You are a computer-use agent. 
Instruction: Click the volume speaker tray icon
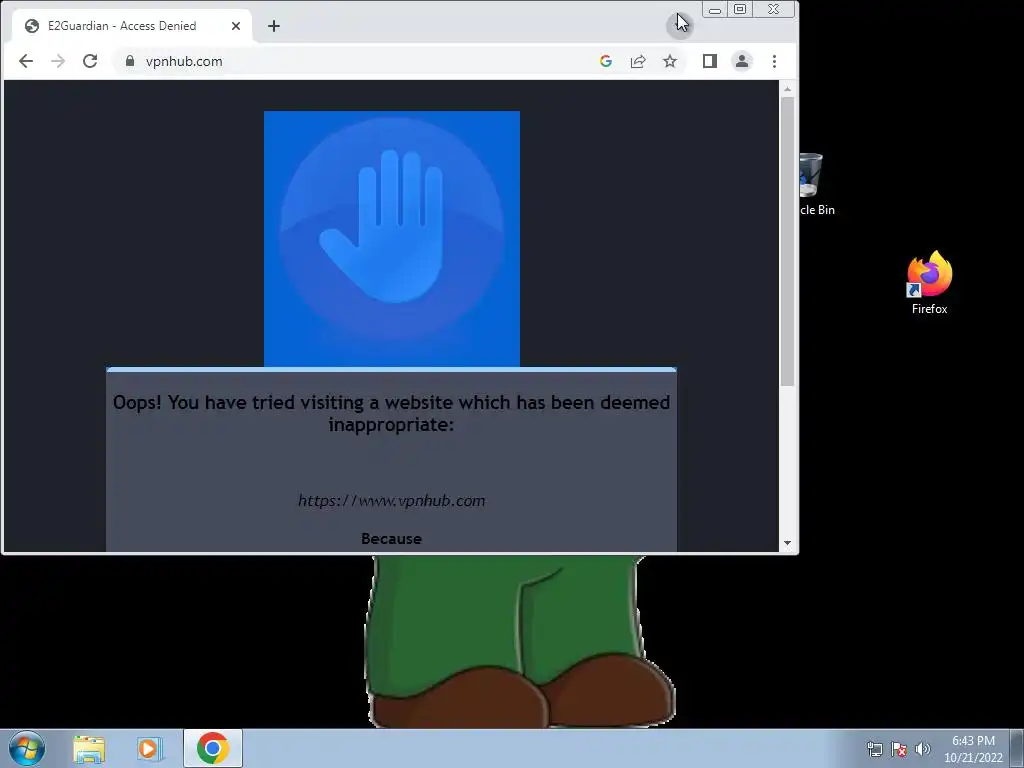(923, 749)
